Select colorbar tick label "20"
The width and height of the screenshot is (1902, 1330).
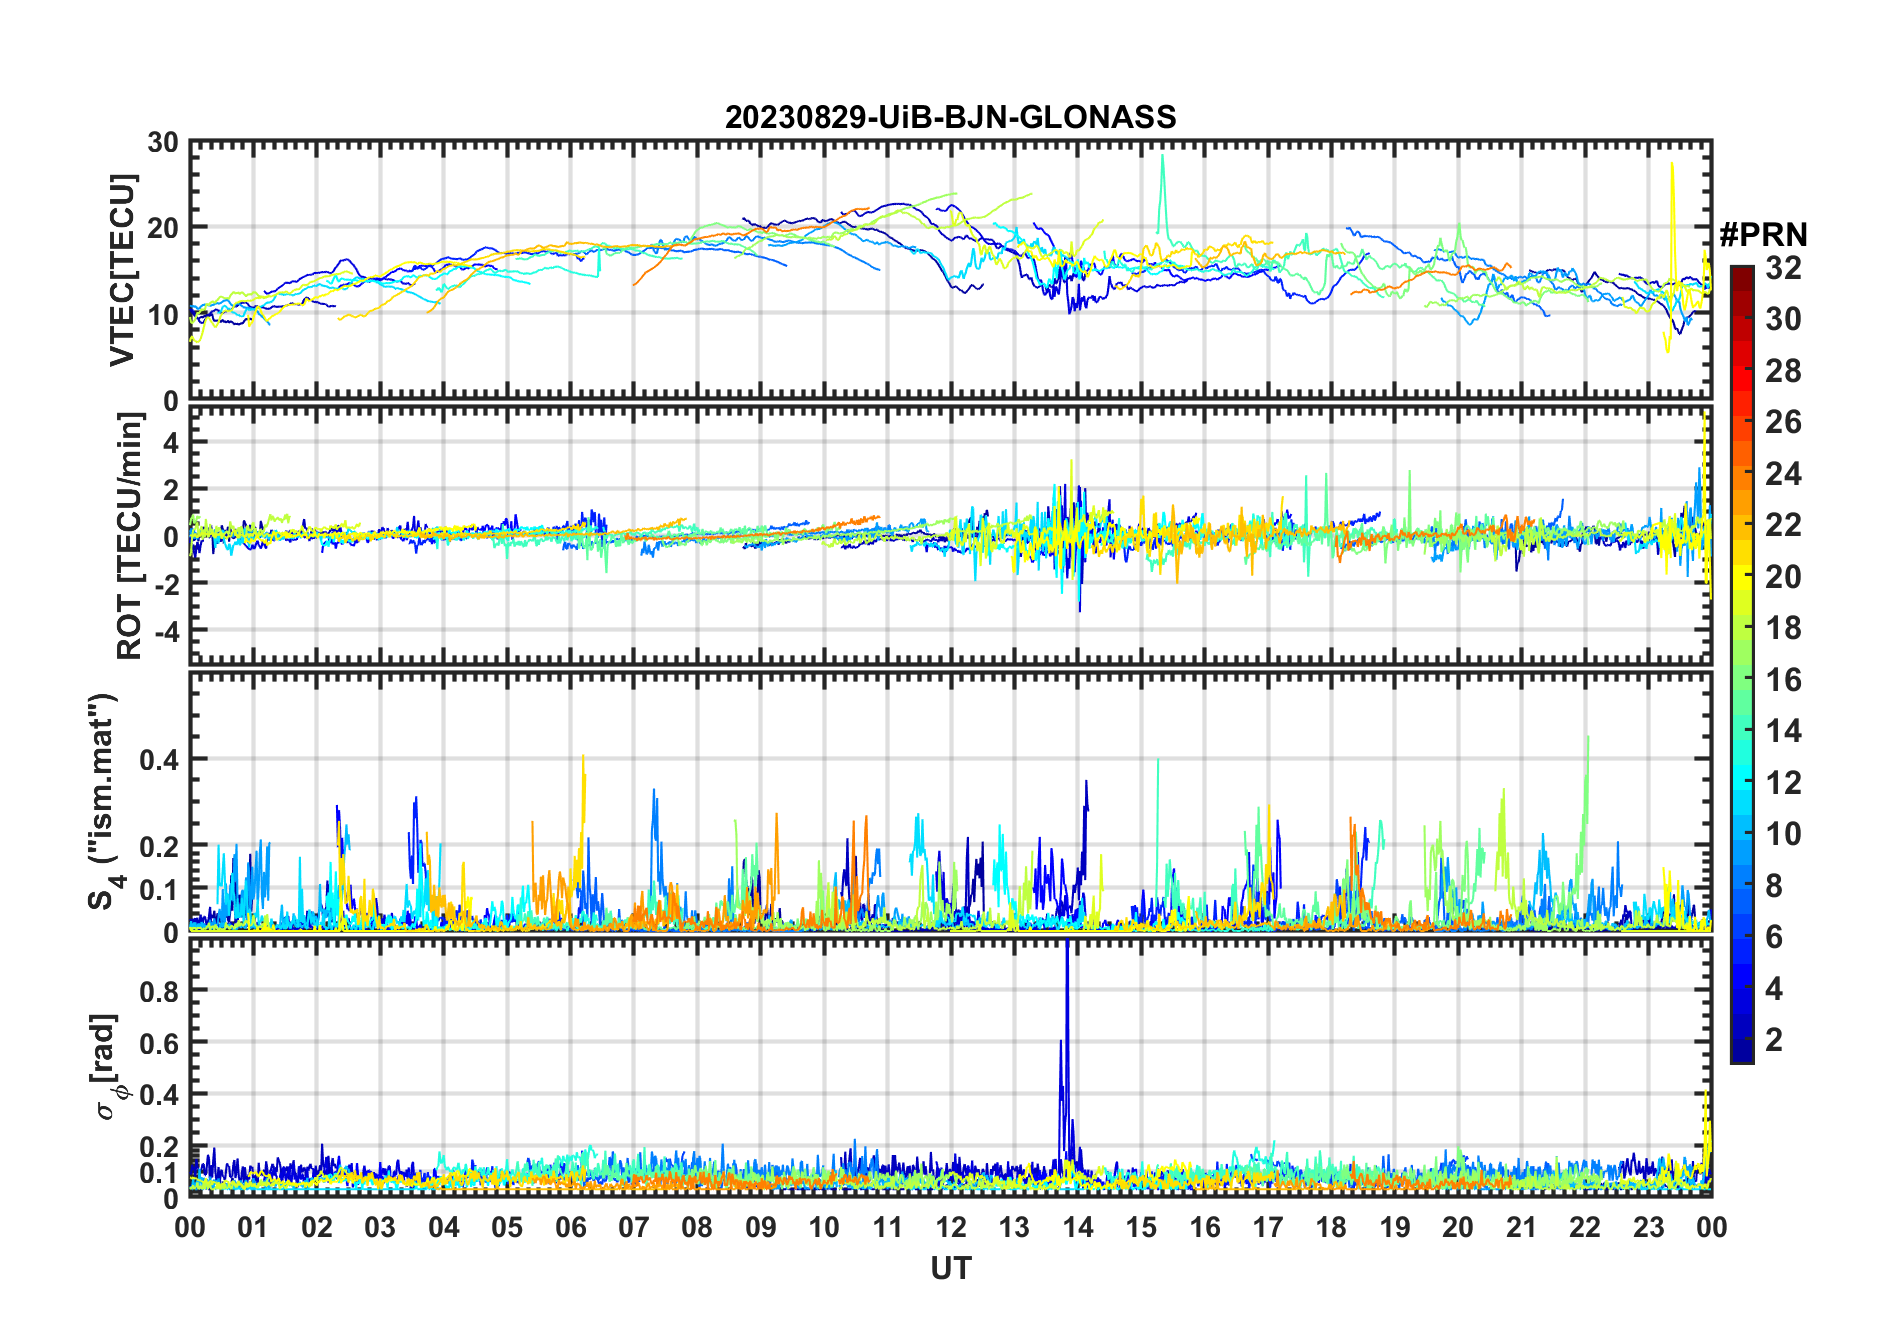tap(1783, 577)
